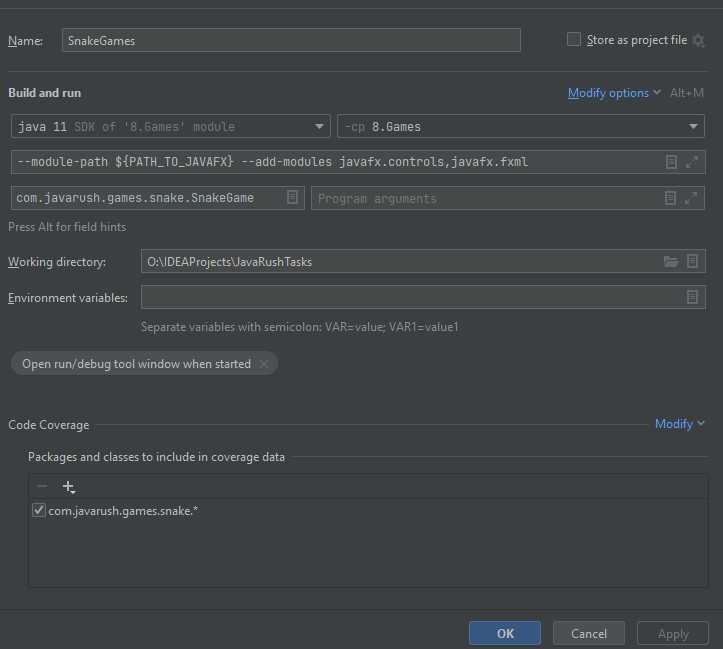Click the folder icon to browse working directory
The width and height of the screenshot is (723, 649).
pos(671,262)
